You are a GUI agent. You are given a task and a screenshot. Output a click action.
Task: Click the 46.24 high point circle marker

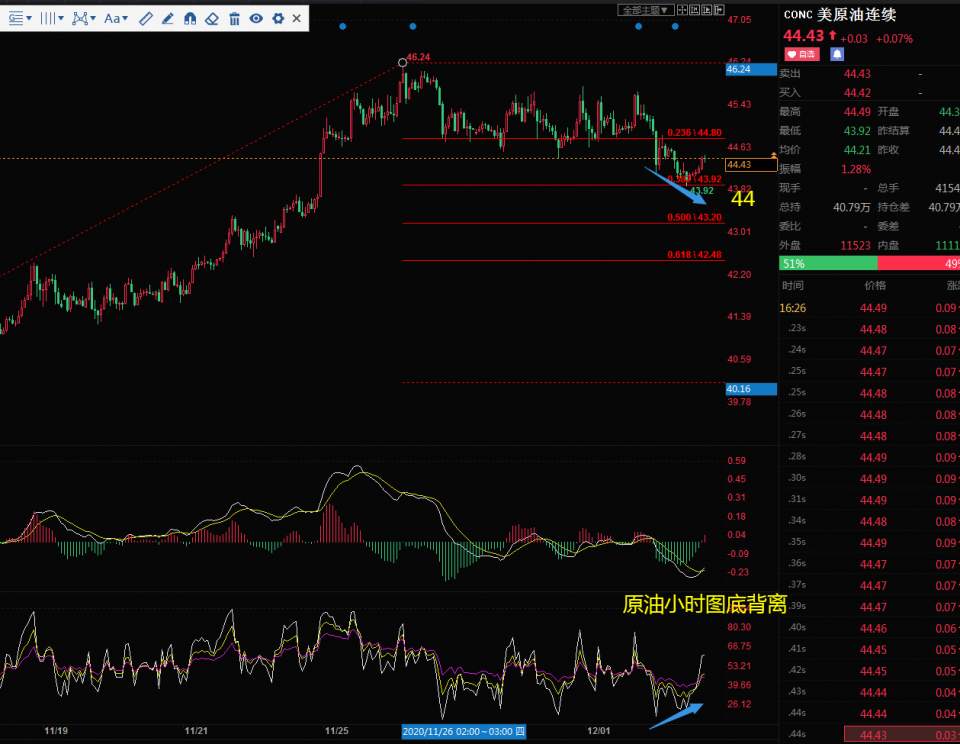[402, 62]
